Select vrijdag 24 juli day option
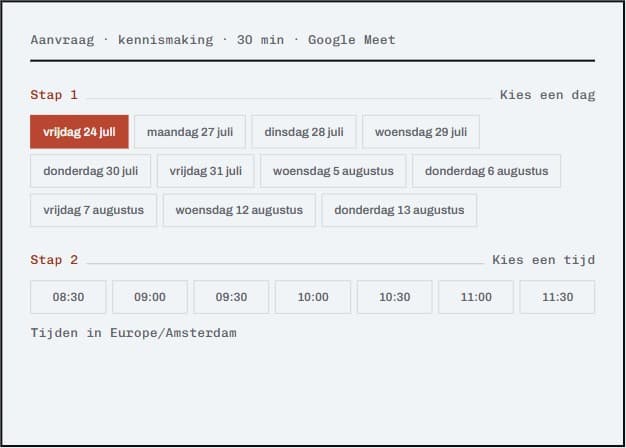Image resolution: width=626 pixels, height=448 pixels. point(79,132)
